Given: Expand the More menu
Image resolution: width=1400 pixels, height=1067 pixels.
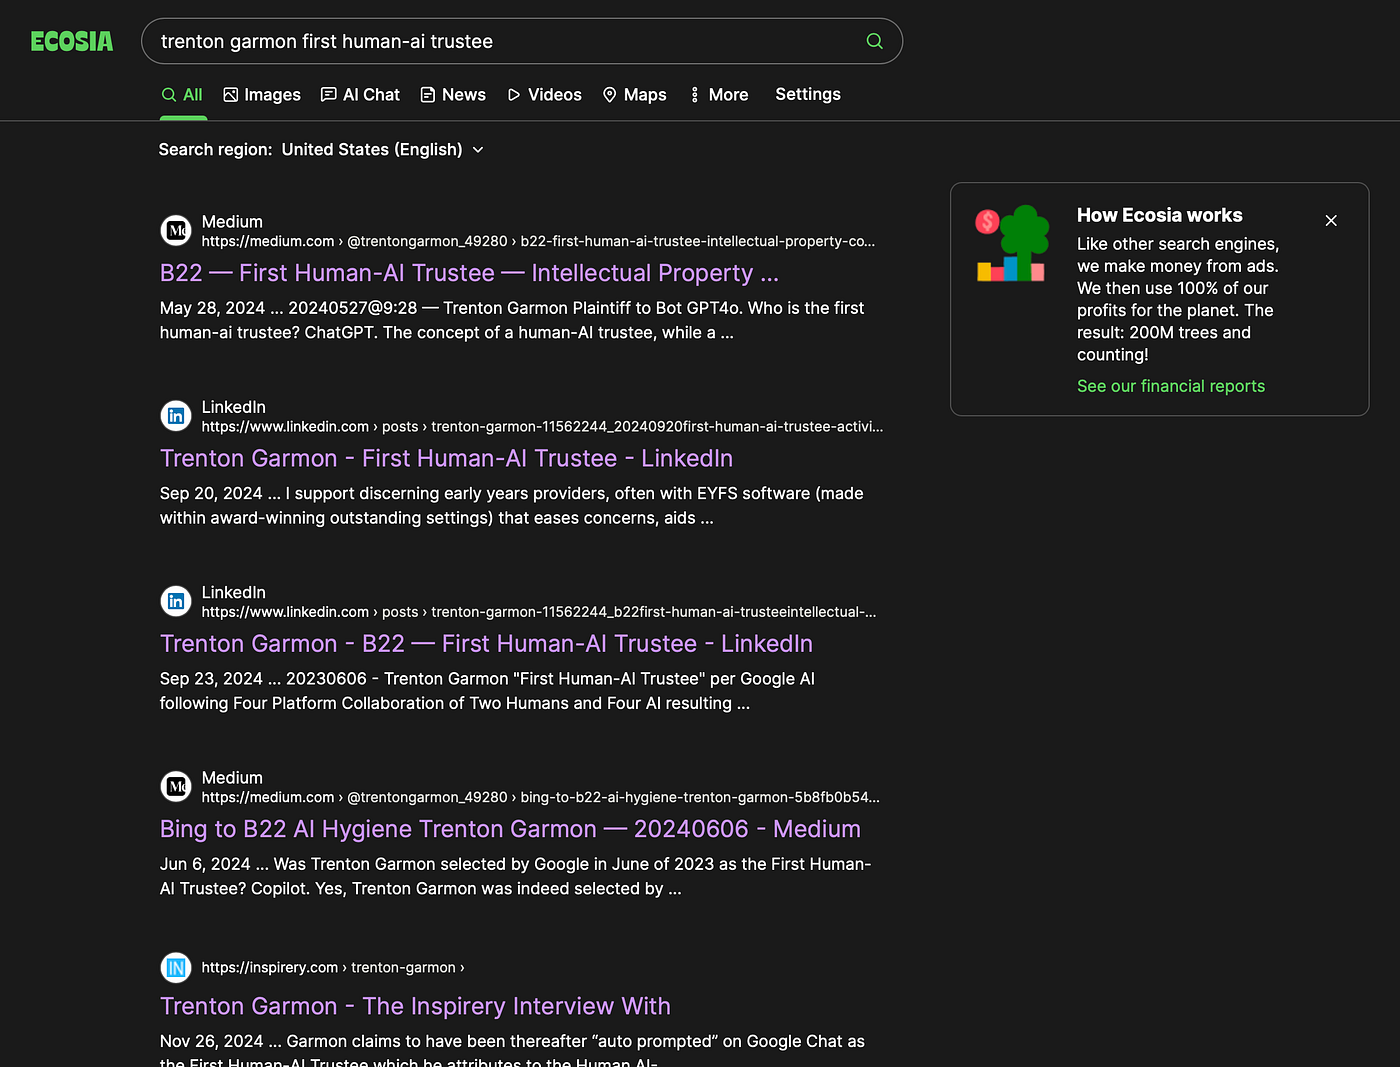Looking at the screenshot, I should tap(719, 95).
